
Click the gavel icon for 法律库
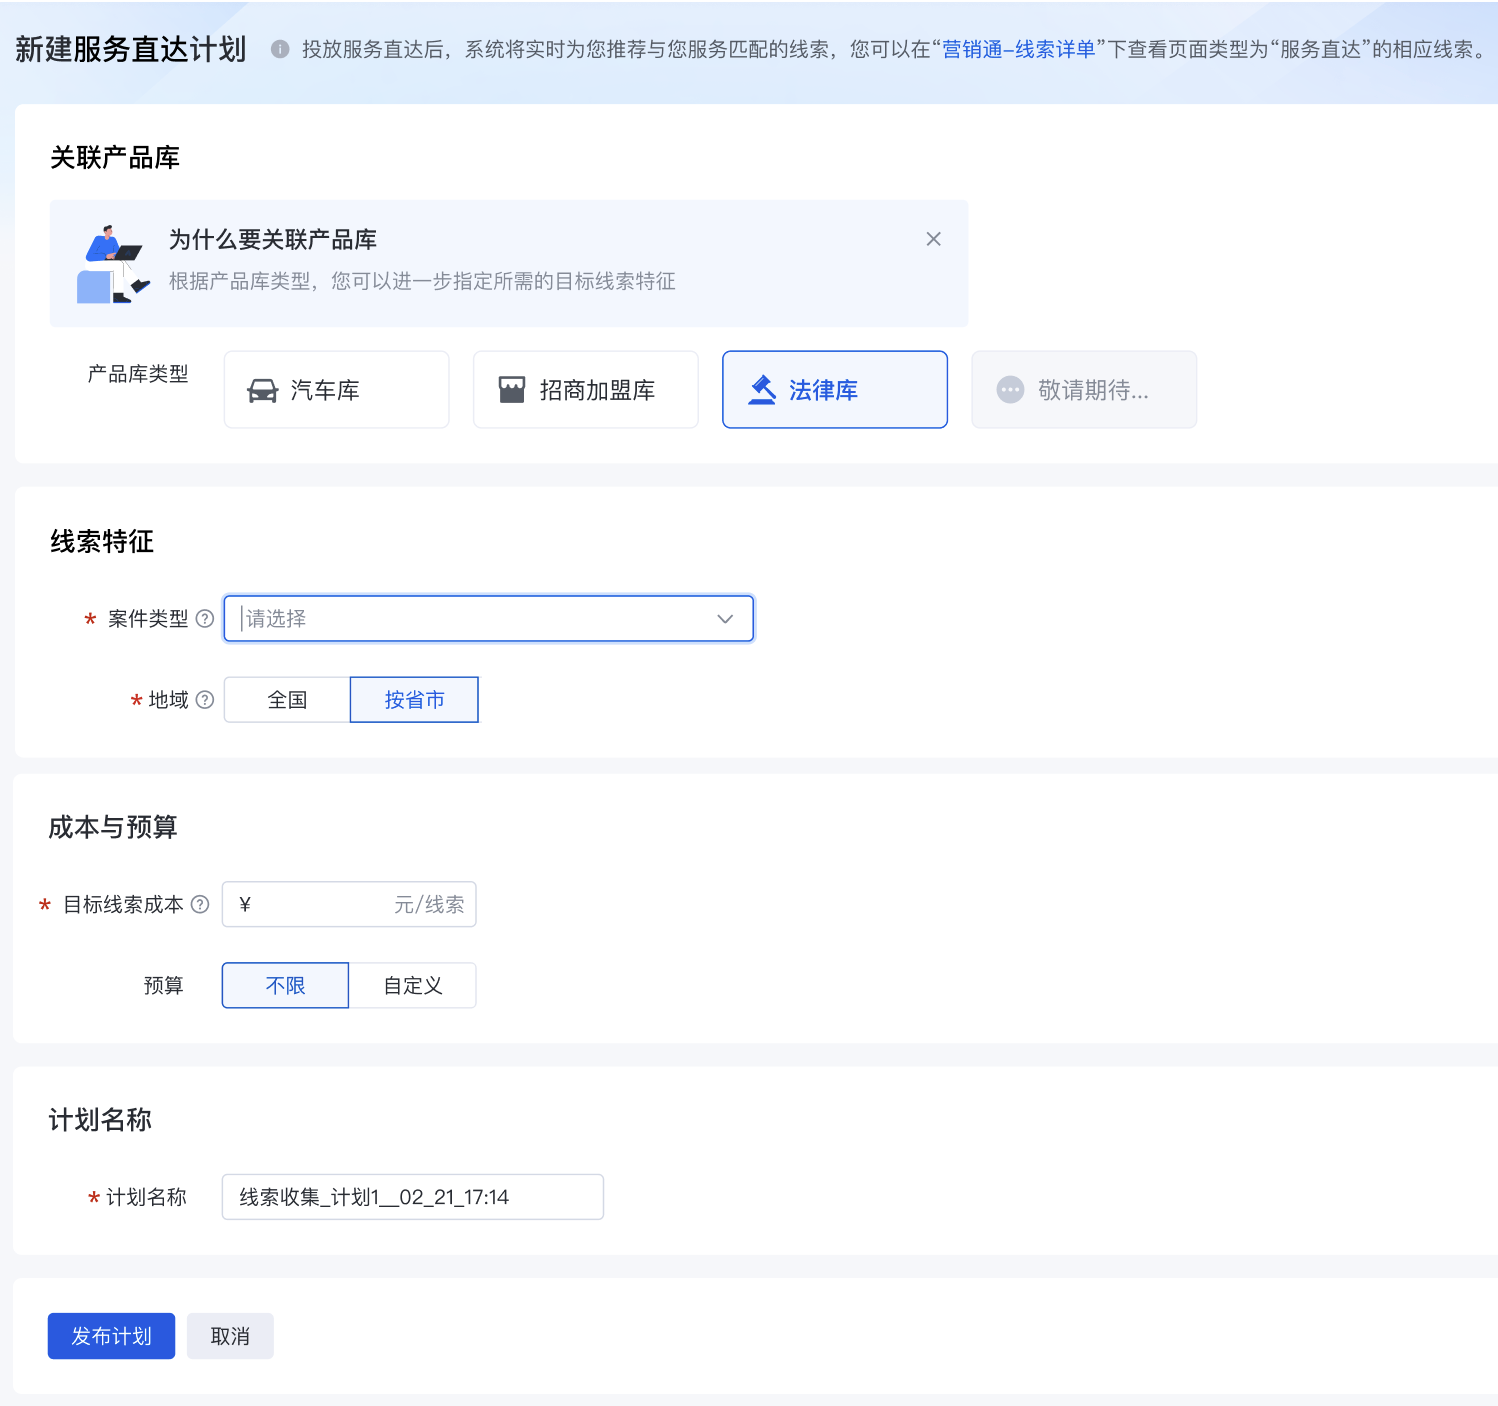point(762,390)
